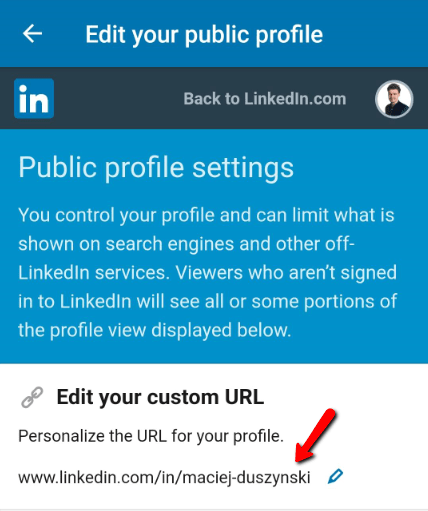Click 'Personalize the URL for your profile' text

pos(151,436)
